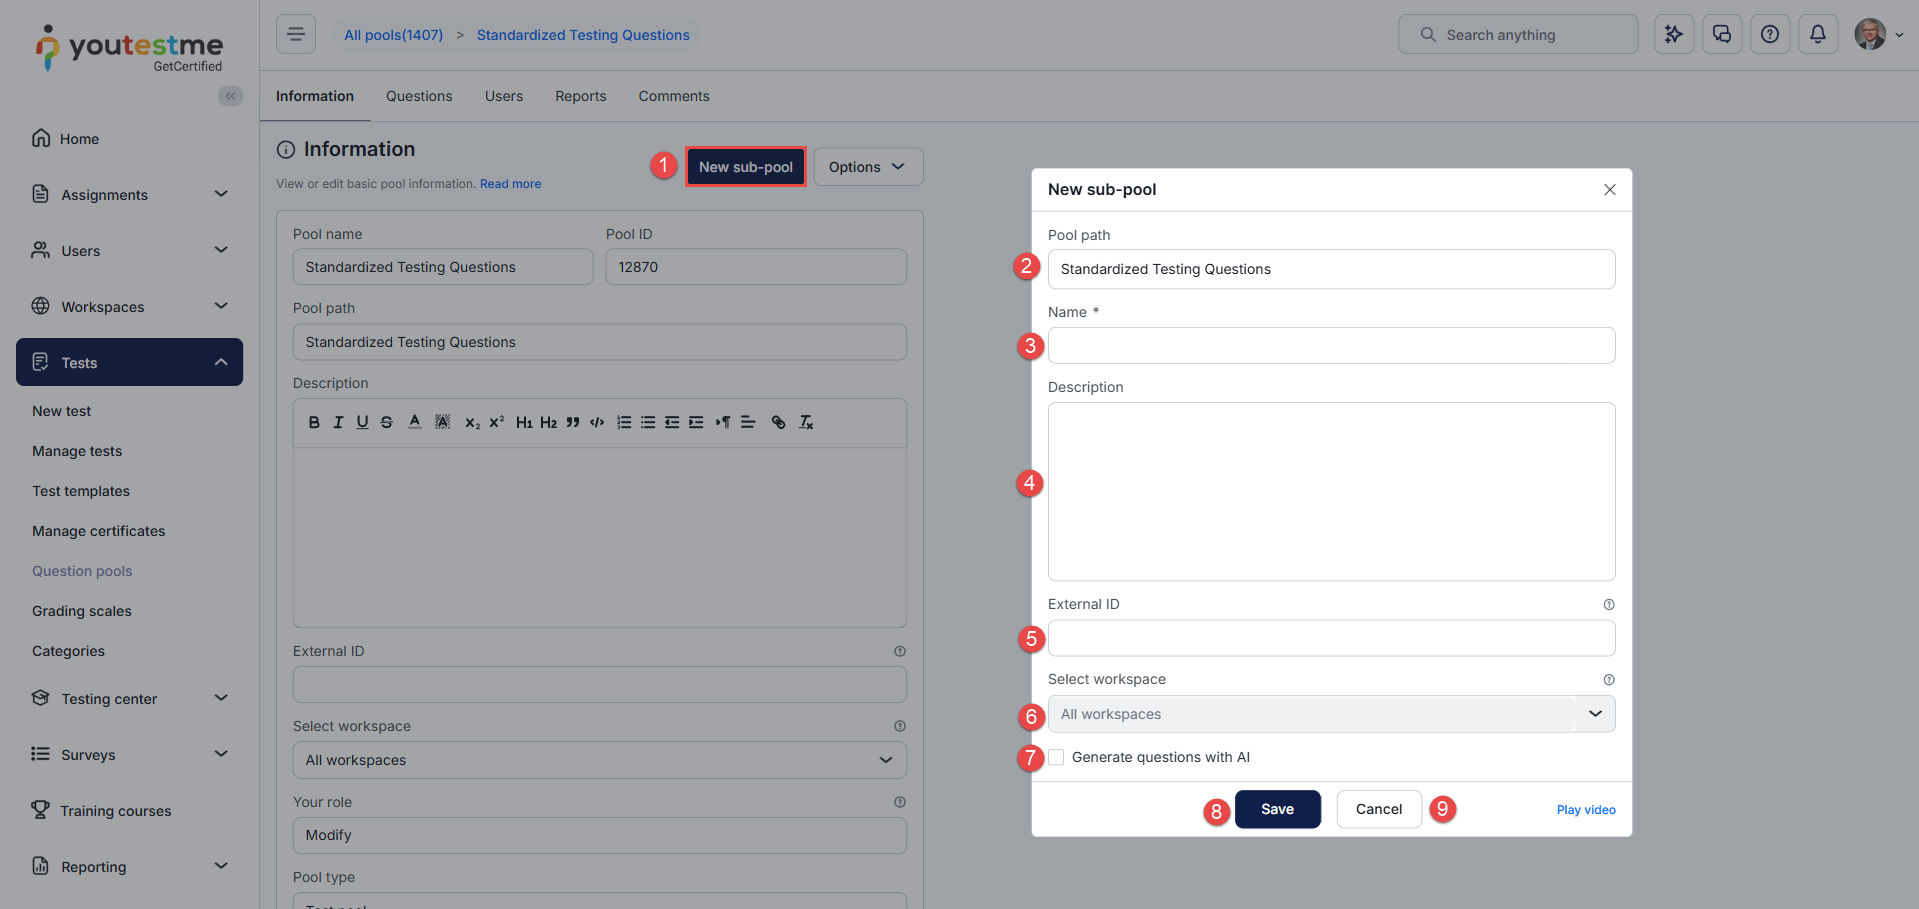Click the Save button in dialog
The height and width of the screenshot is (909, 1919).
click(1277, 809)
